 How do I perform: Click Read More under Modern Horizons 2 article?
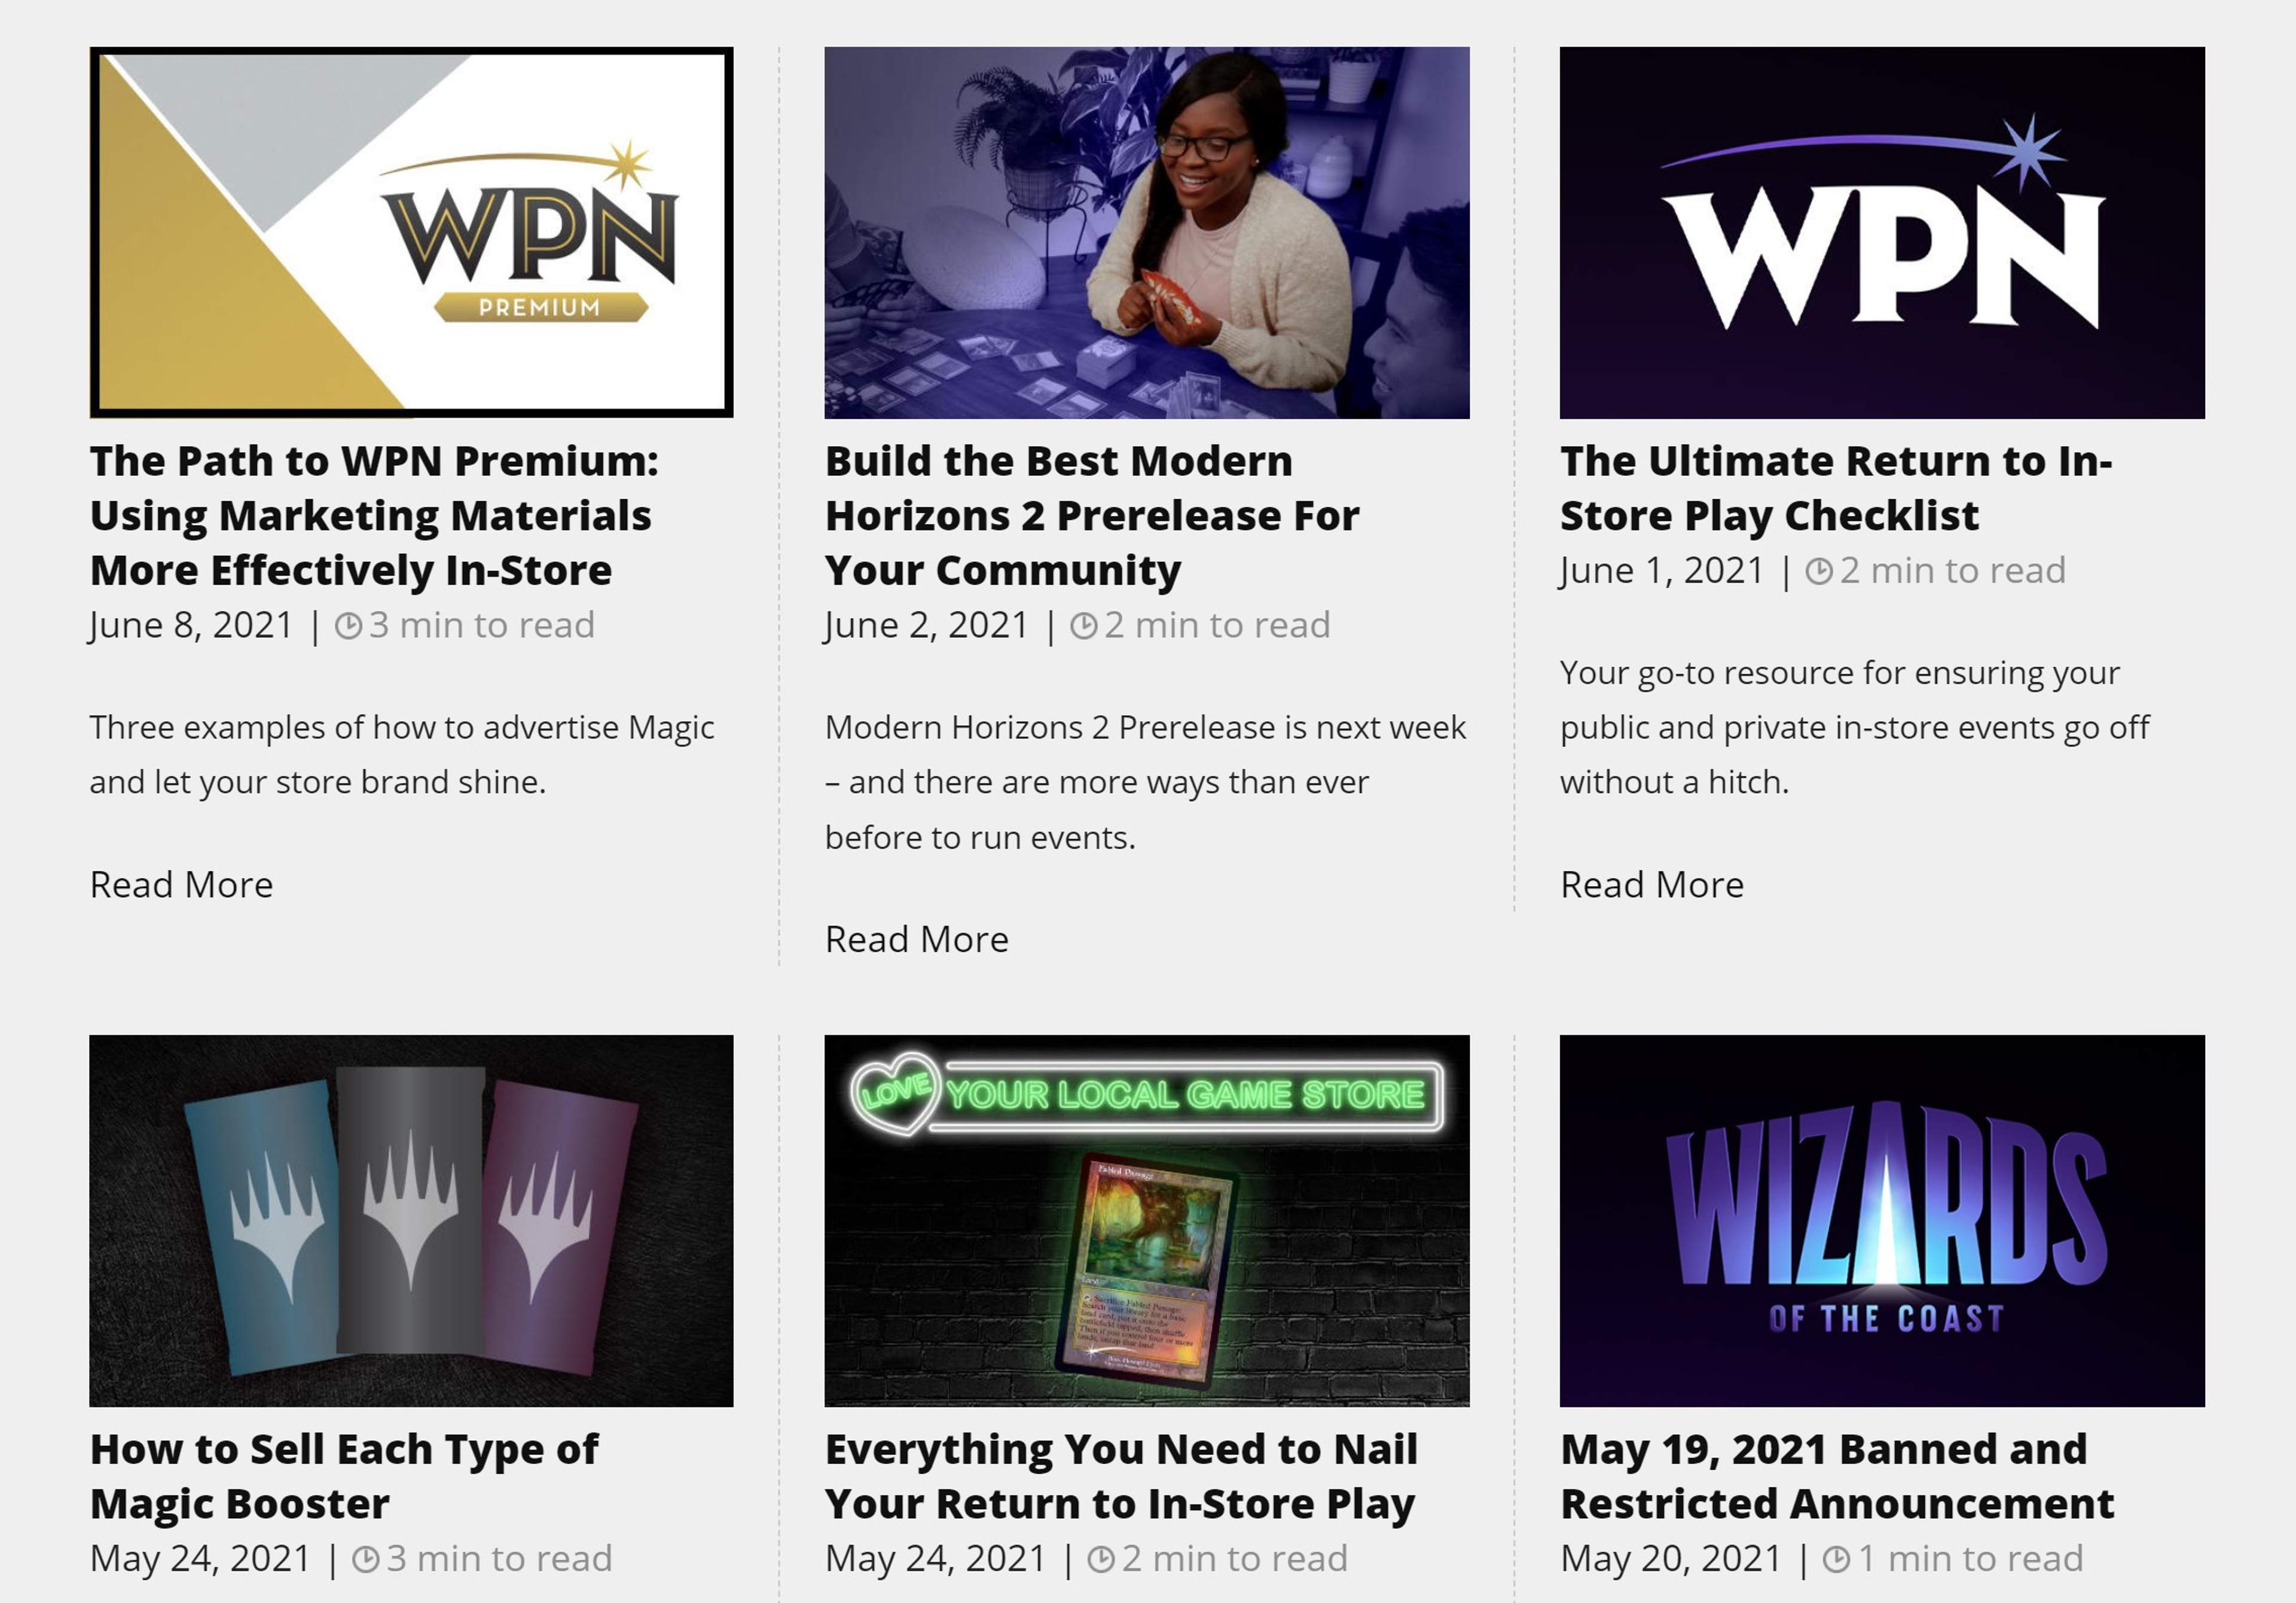(917, 939)
